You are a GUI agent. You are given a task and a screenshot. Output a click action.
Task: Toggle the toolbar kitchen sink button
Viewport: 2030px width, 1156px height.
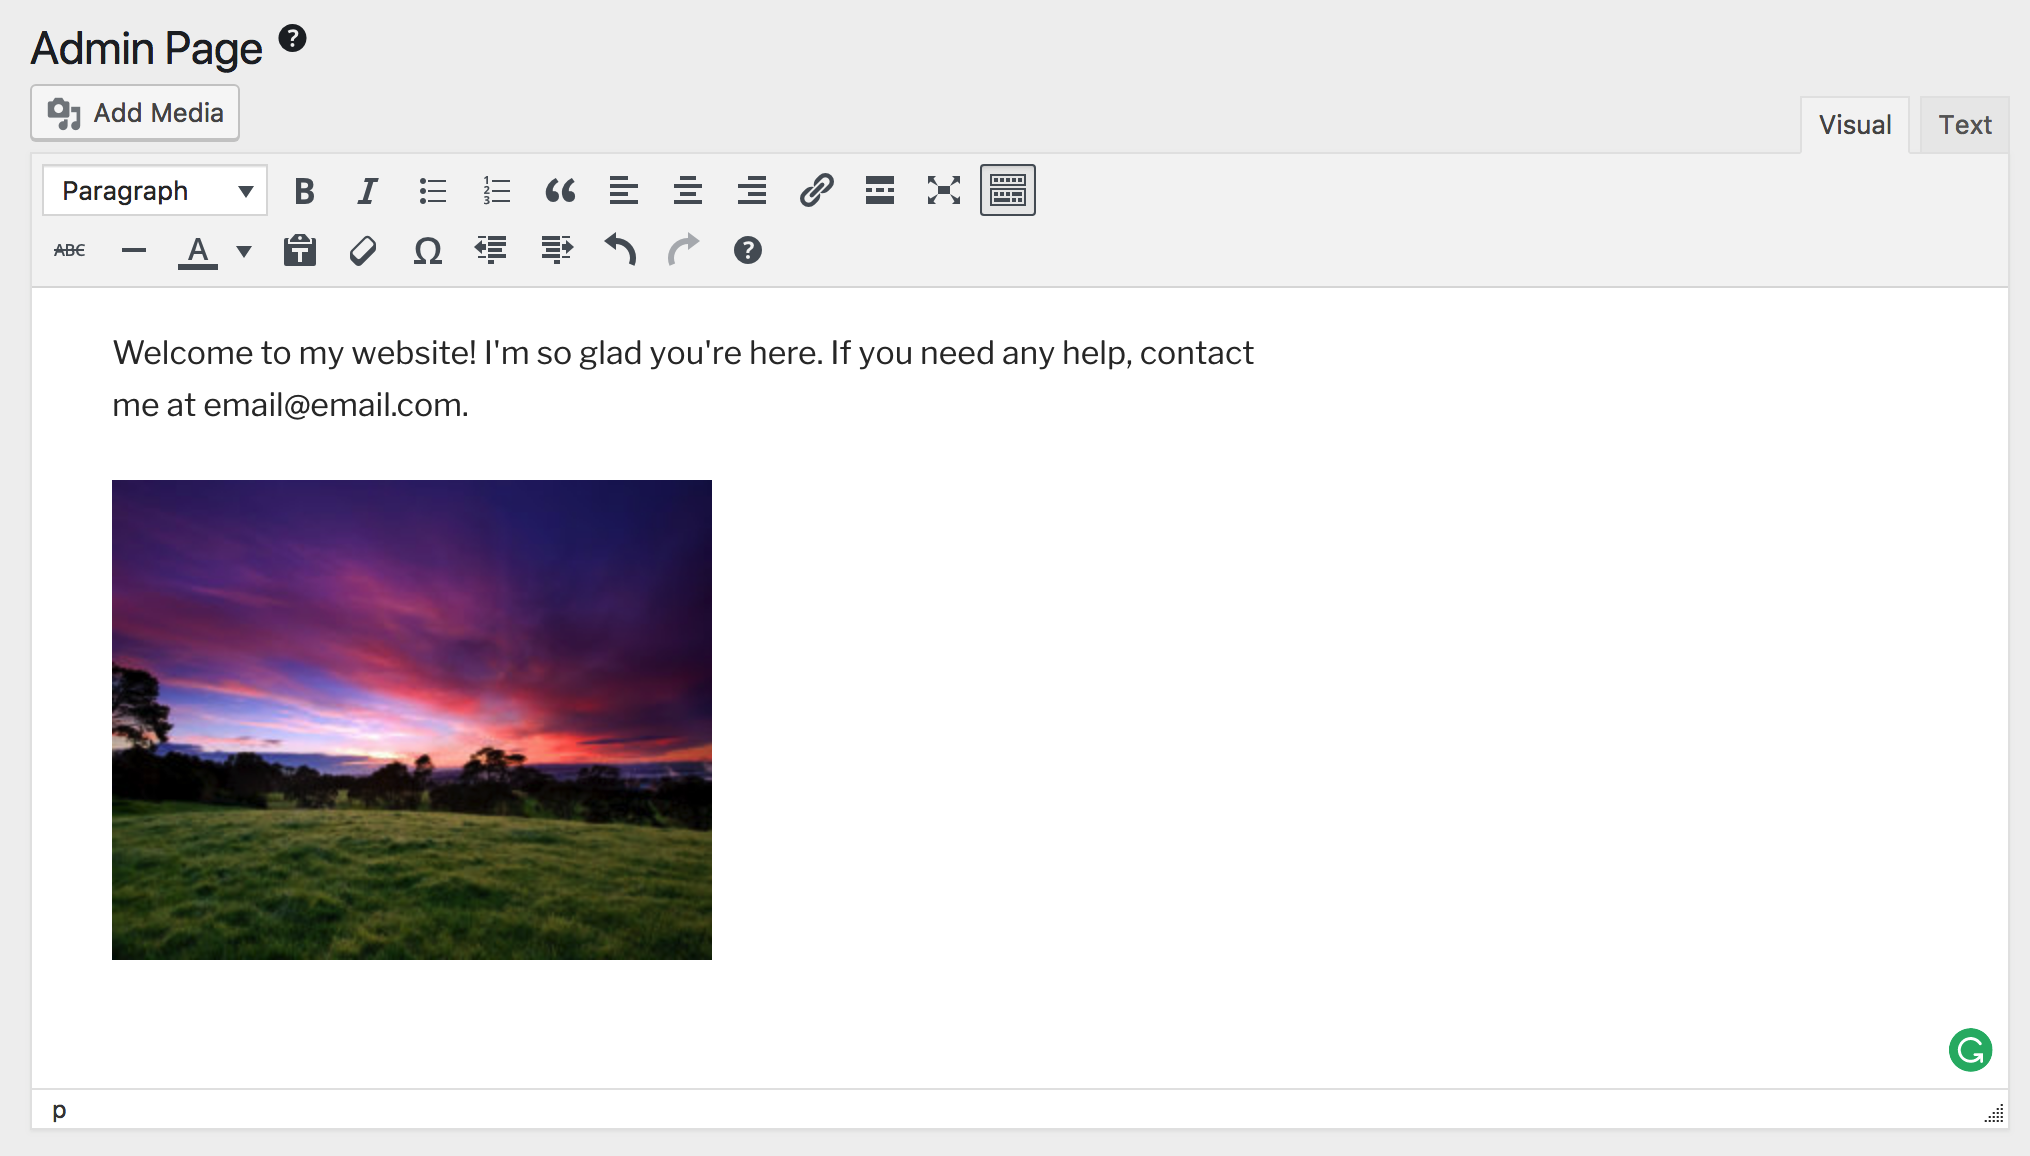click(x=1007, y=191)
